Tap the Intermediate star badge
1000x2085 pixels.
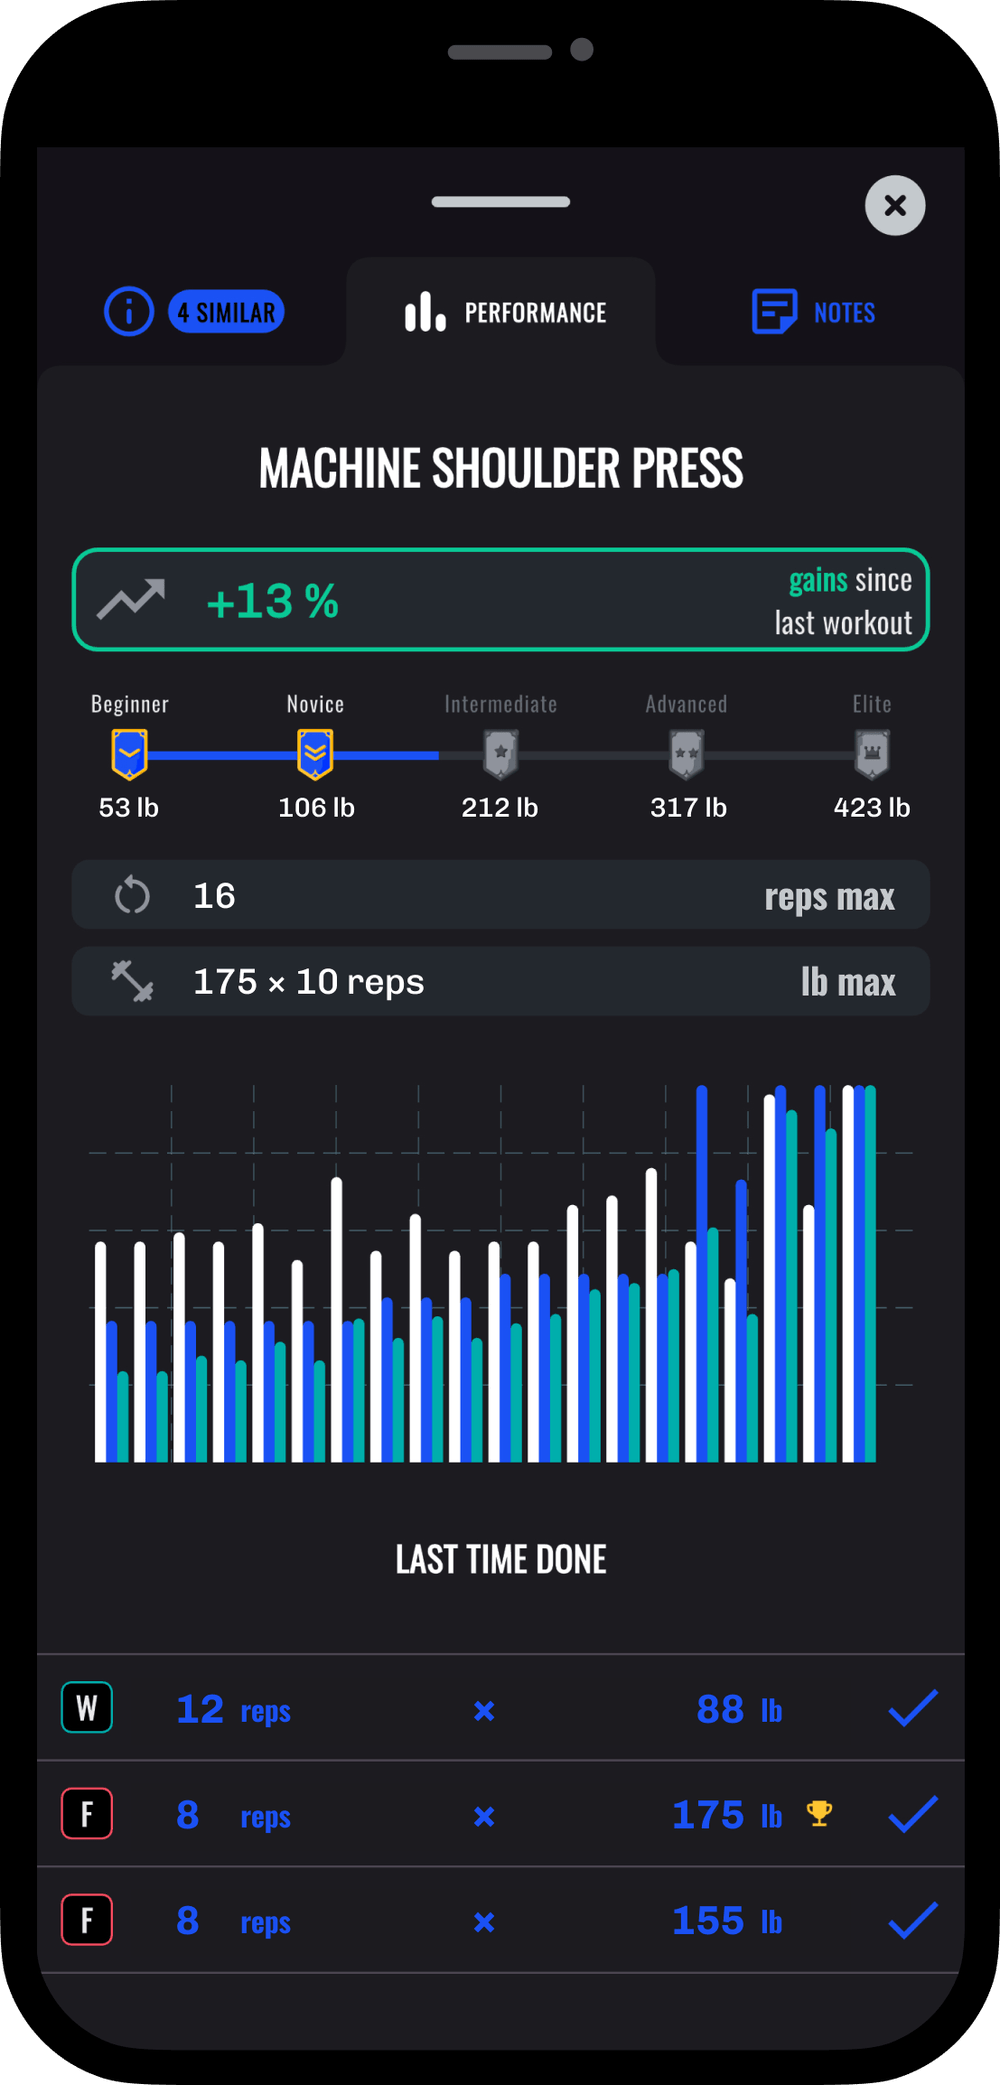[x=500, y=754]
